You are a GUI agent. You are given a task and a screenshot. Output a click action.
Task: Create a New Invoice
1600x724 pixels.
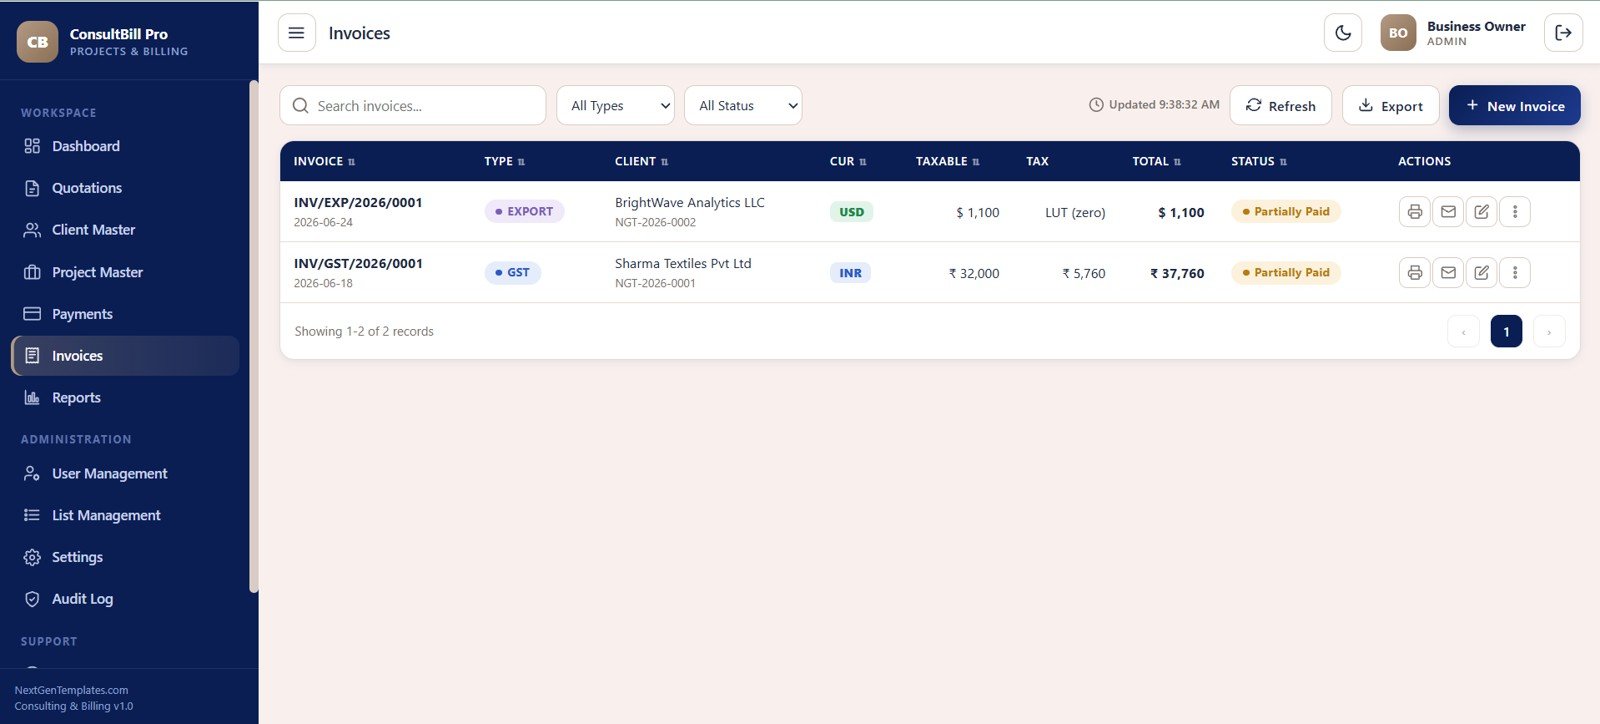1514,105
